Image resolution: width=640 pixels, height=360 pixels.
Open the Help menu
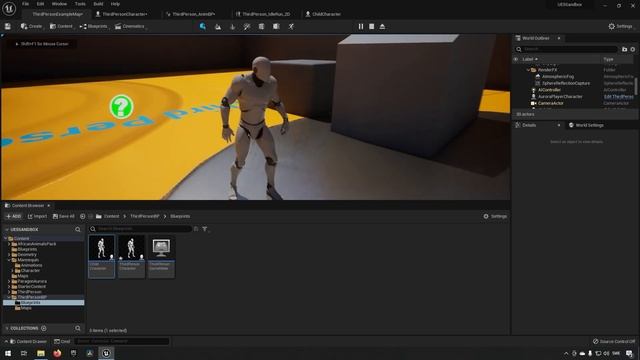(x=115, y=4)
